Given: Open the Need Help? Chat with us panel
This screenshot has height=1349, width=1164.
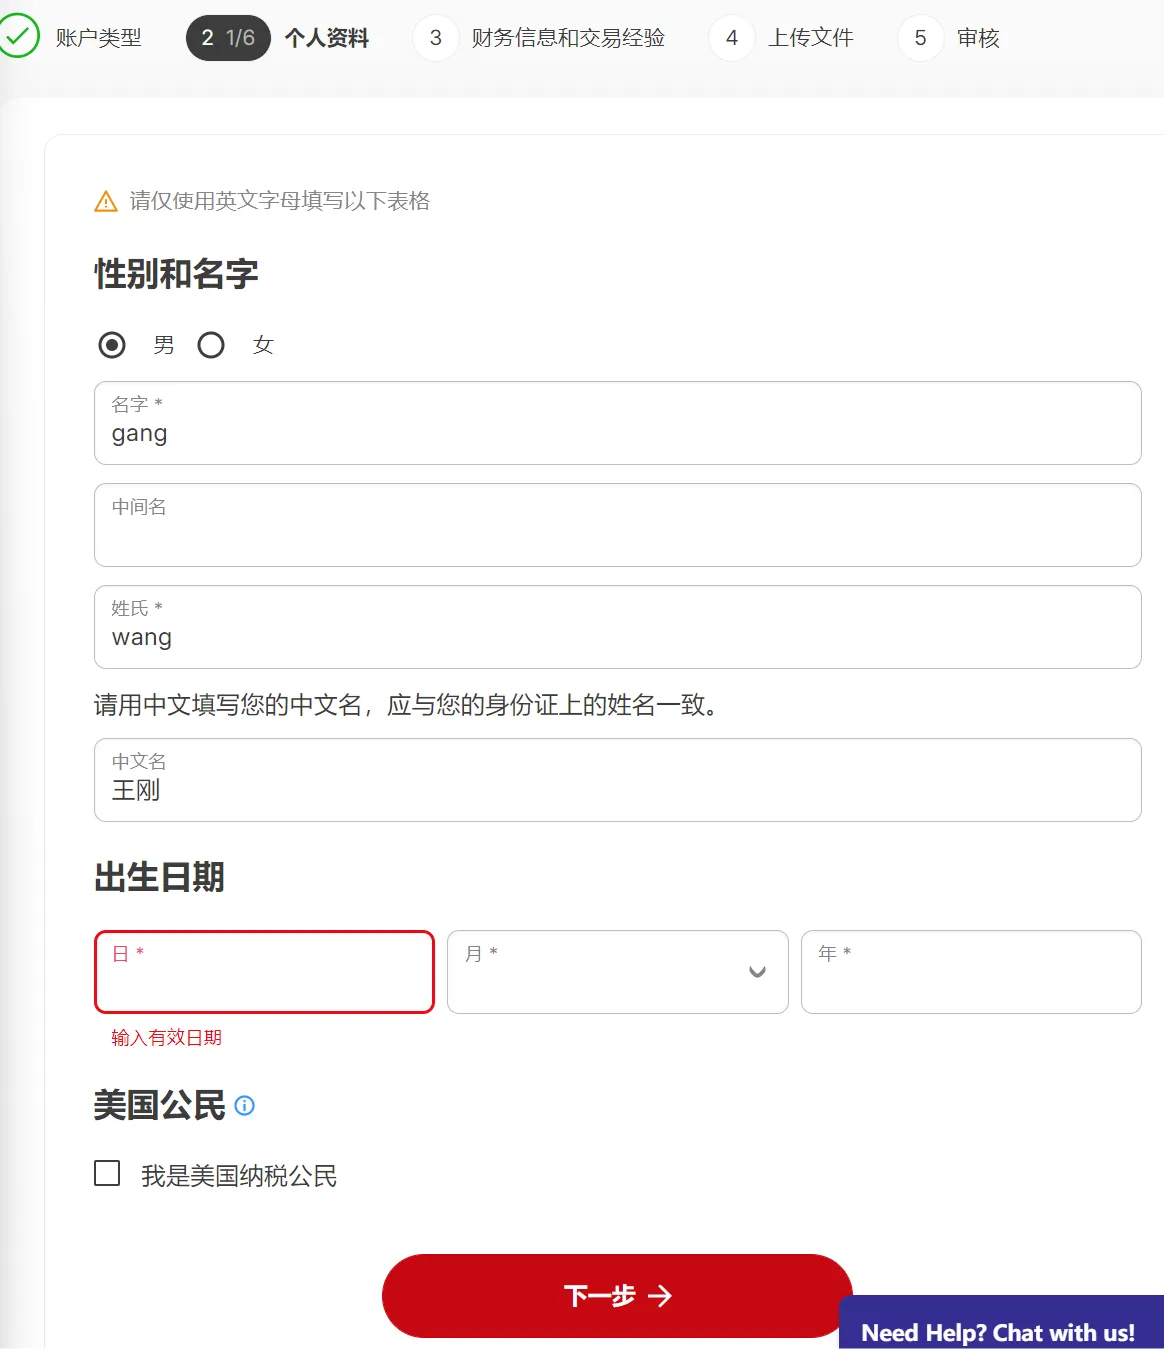Looking at the screenshot, I should tap(999, 1331).
